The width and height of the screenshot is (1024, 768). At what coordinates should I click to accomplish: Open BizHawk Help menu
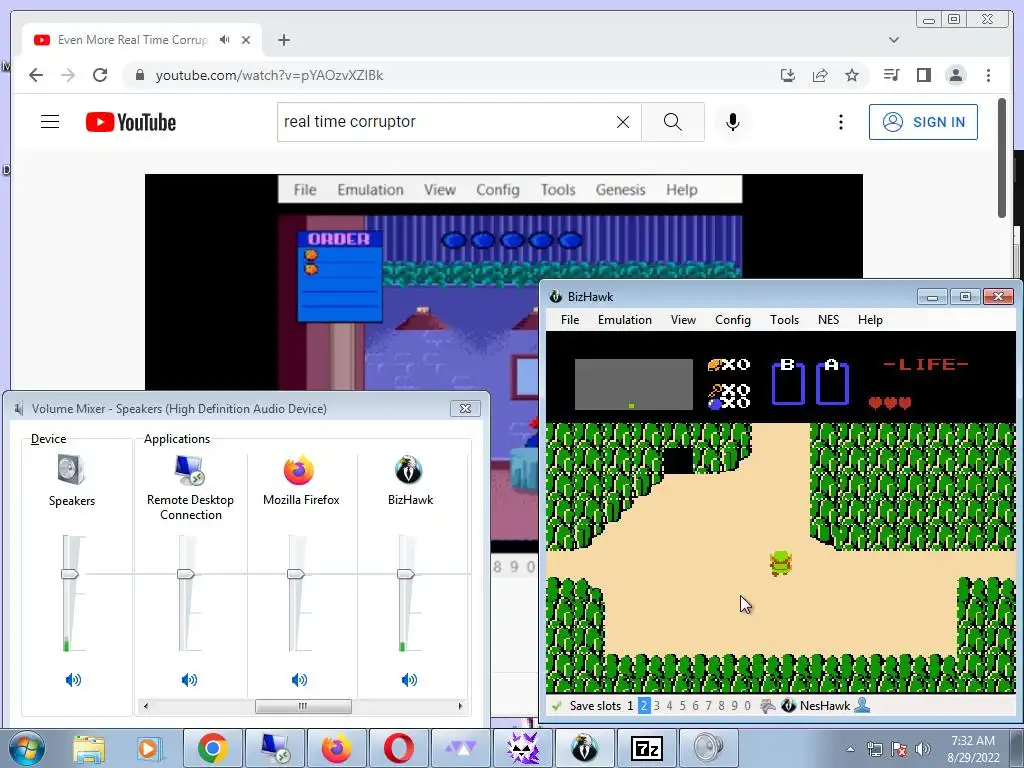click(x=870, y=320)
